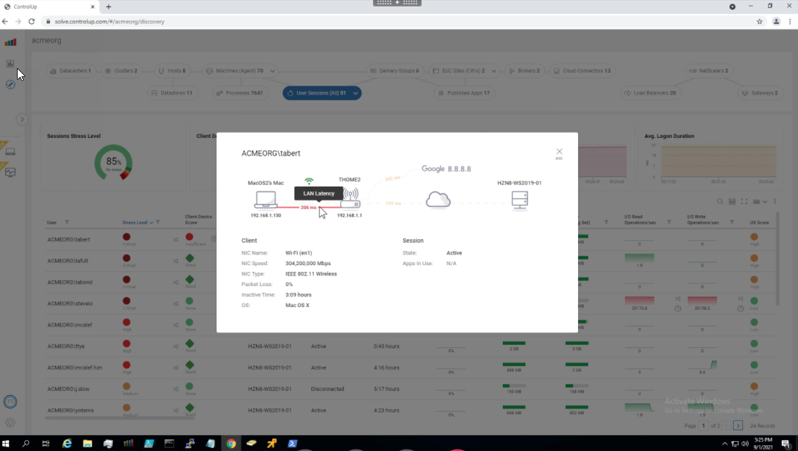Click the circular help icon in sidebar
Viewport: 798px width, 451px height.
click(x=10, y=402)
